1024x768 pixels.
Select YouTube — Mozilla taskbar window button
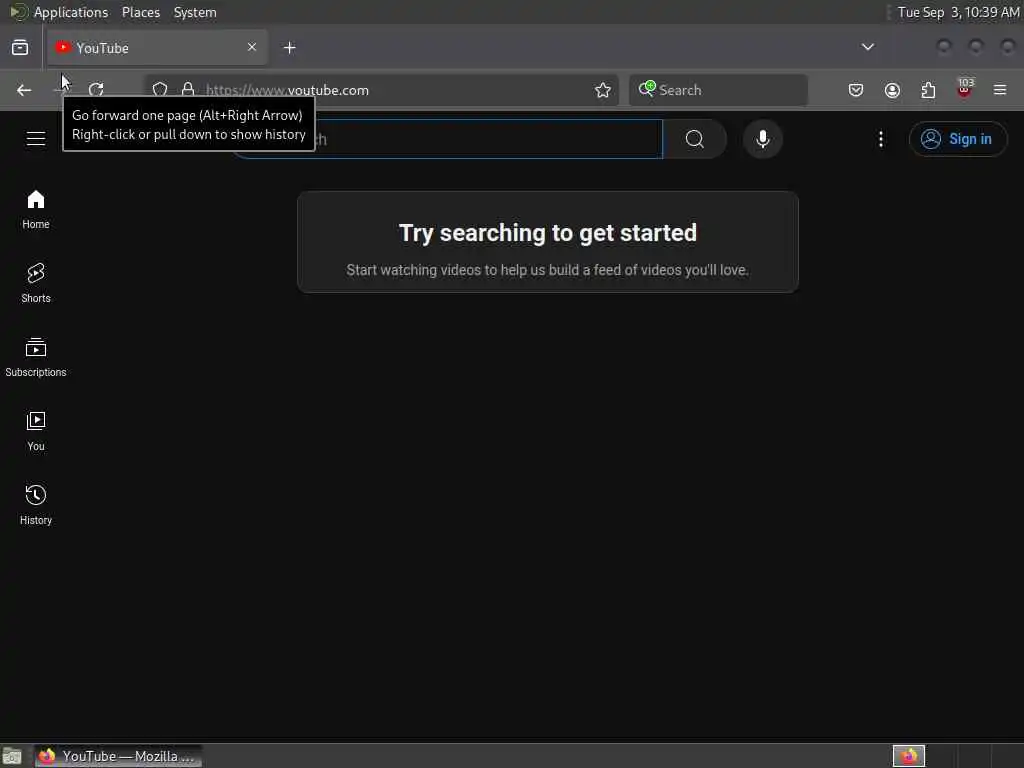(x=118, y=756)
